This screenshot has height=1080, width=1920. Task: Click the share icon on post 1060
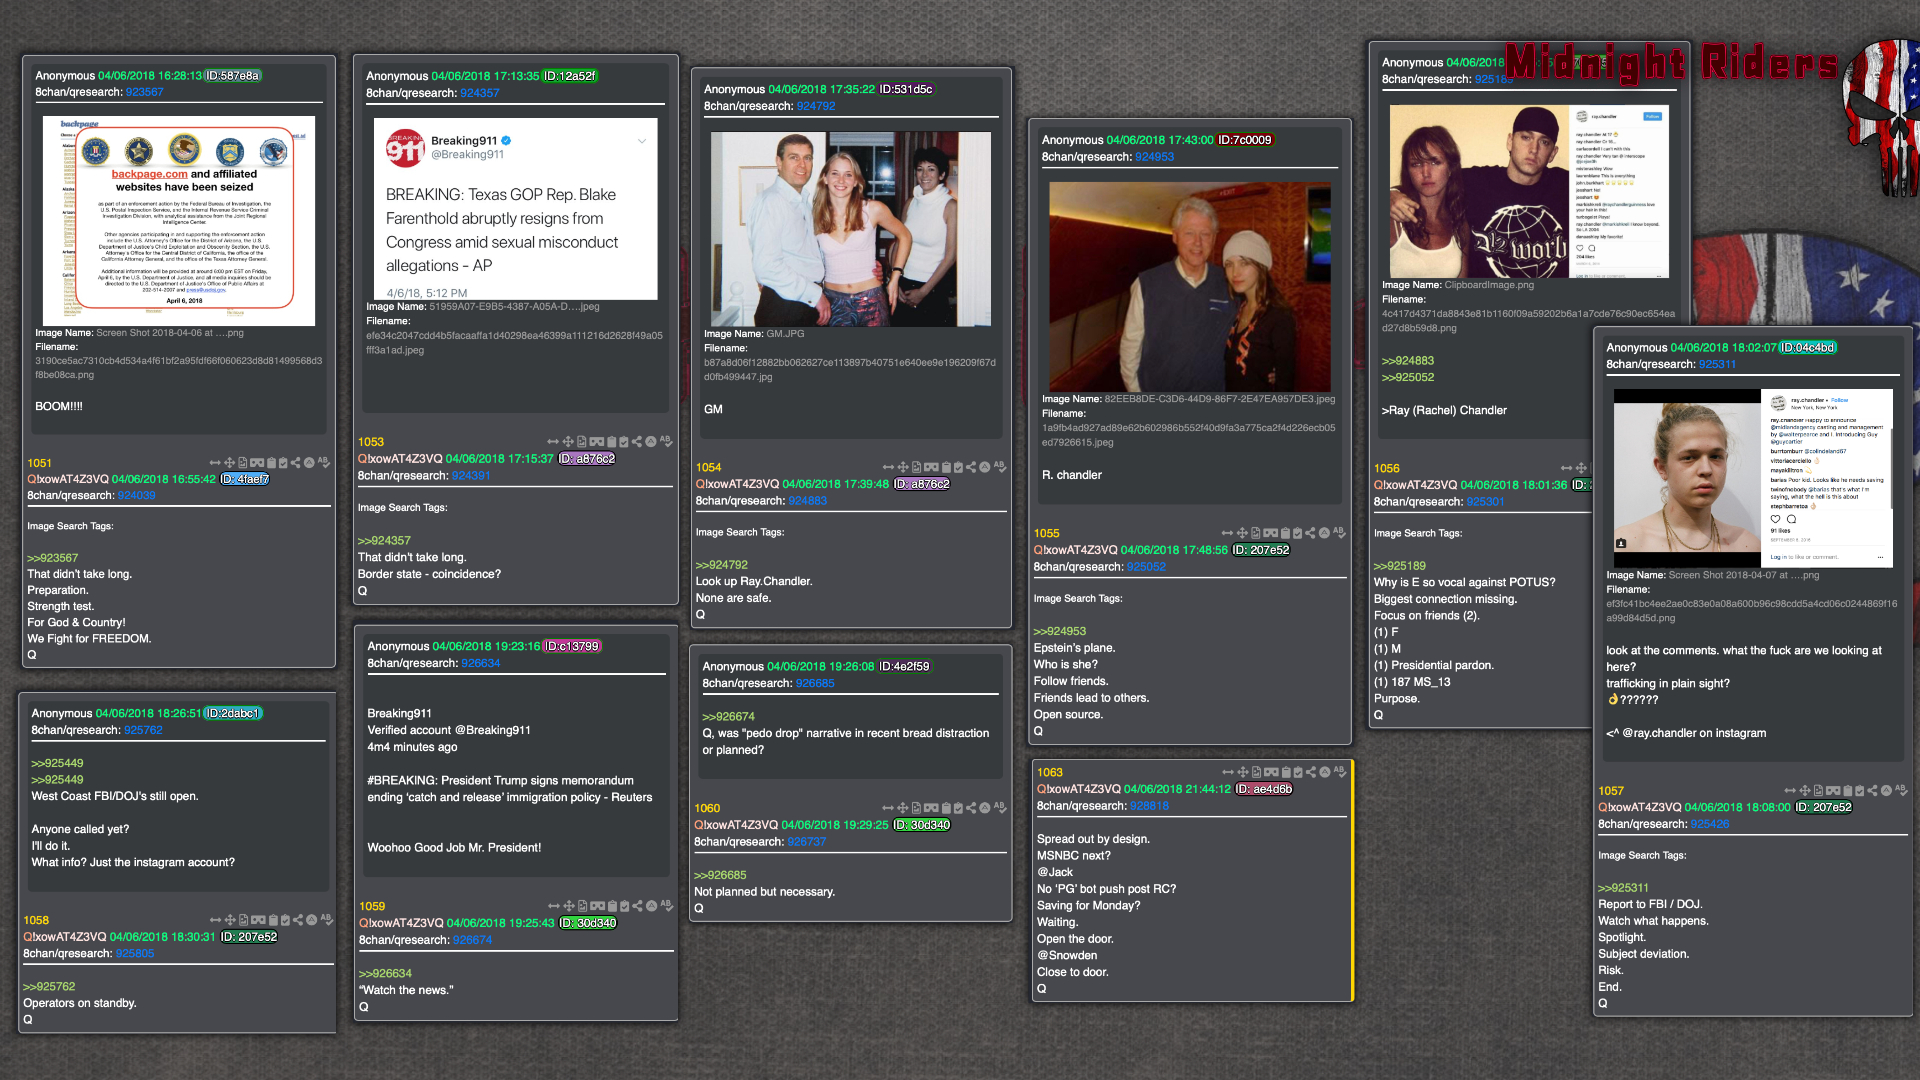pos(971,808)
